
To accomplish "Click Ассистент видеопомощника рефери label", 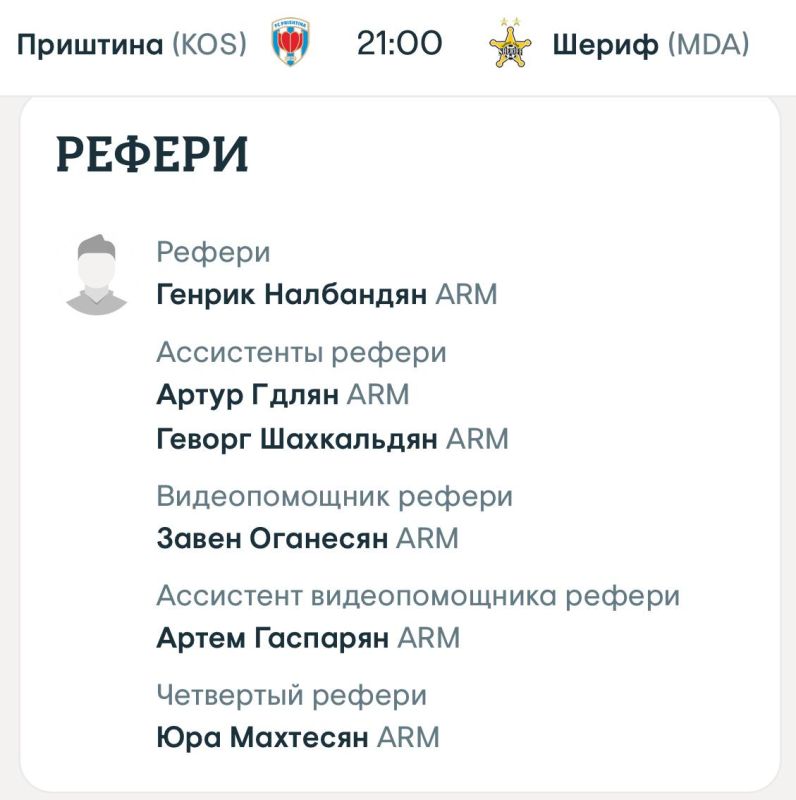I will pyautogui.click(x=418, y=596).
